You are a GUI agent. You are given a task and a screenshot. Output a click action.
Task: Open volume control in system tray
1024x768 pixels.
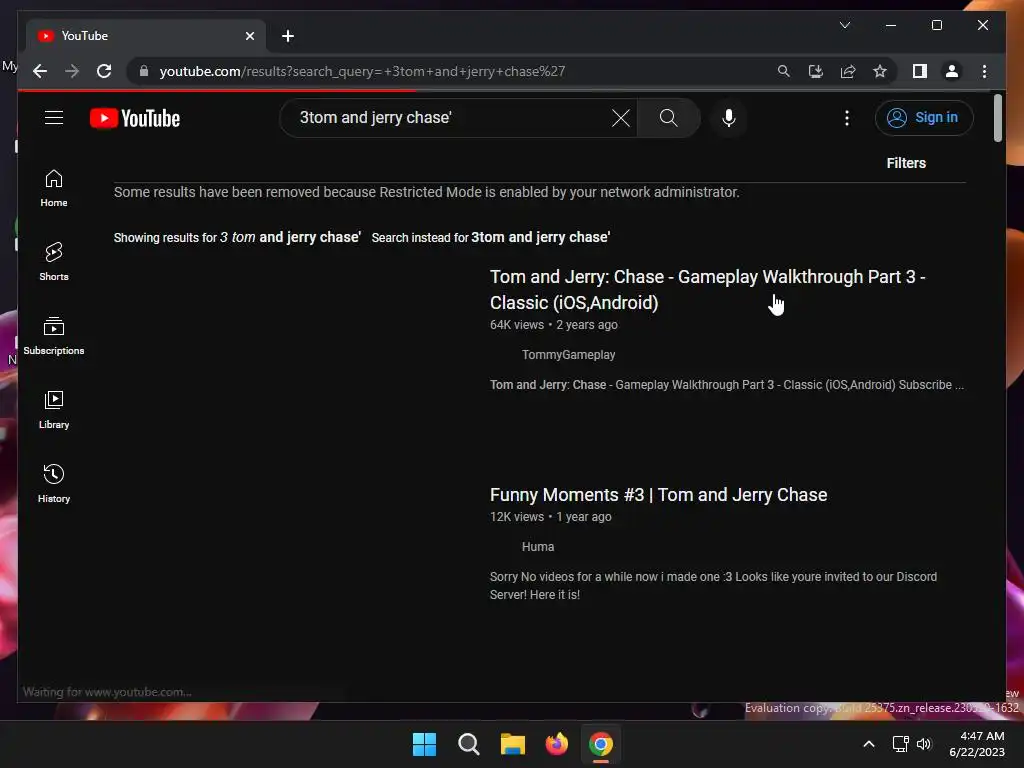pyautogui.click(x=923, y=744)
